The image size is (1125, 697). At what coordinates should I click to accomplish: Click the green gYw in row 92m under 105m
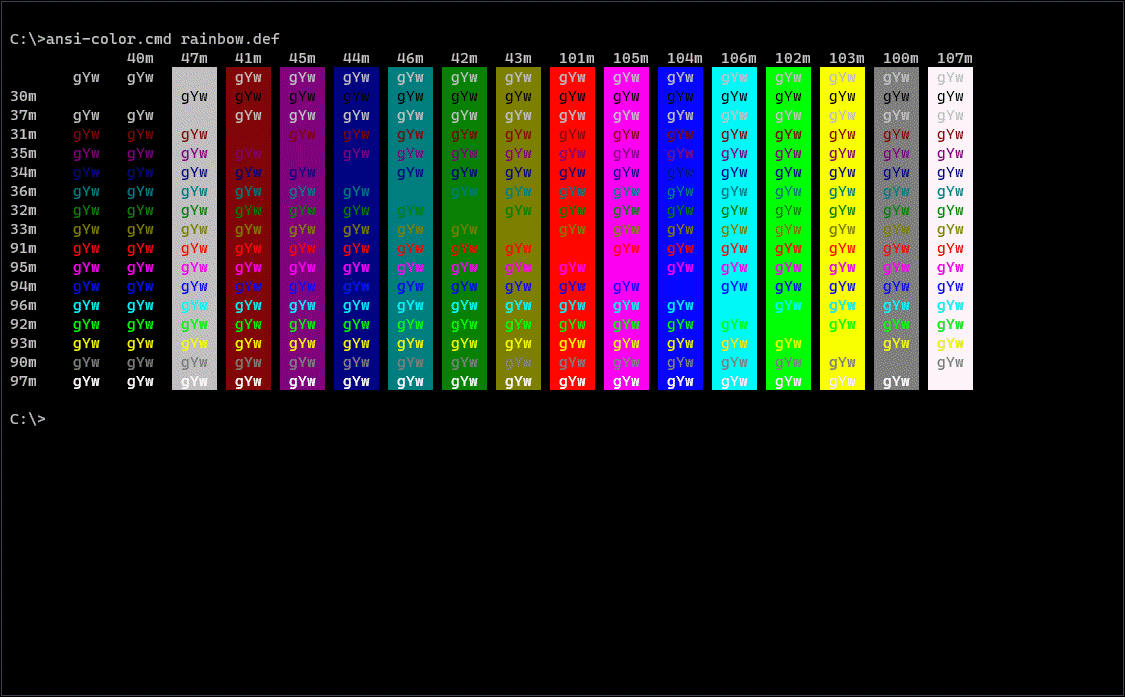pos(626,325)
